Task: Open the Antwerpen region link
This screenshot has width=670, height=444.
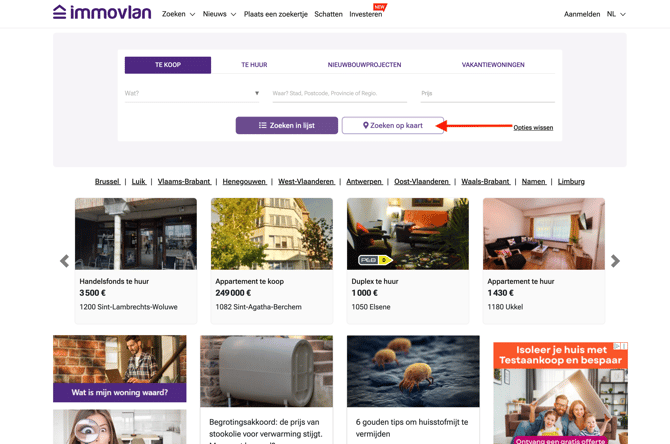Action: coord(364,182)
